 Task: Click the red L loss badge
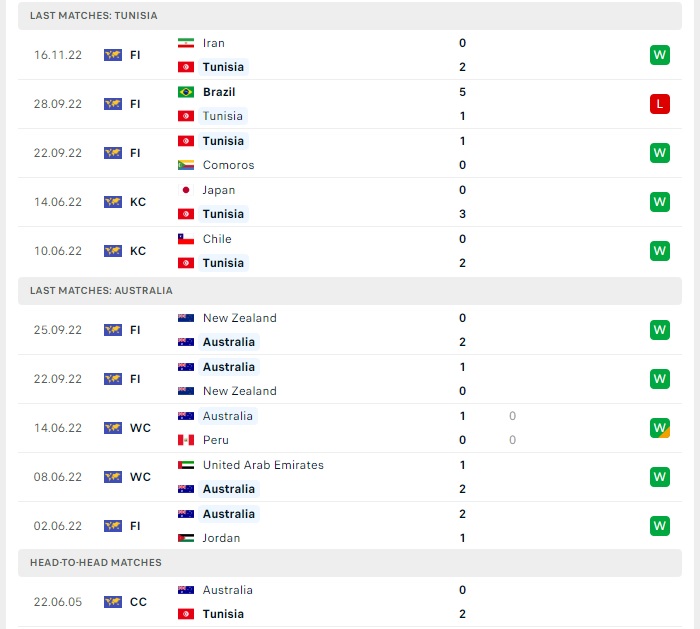[659, 104]
